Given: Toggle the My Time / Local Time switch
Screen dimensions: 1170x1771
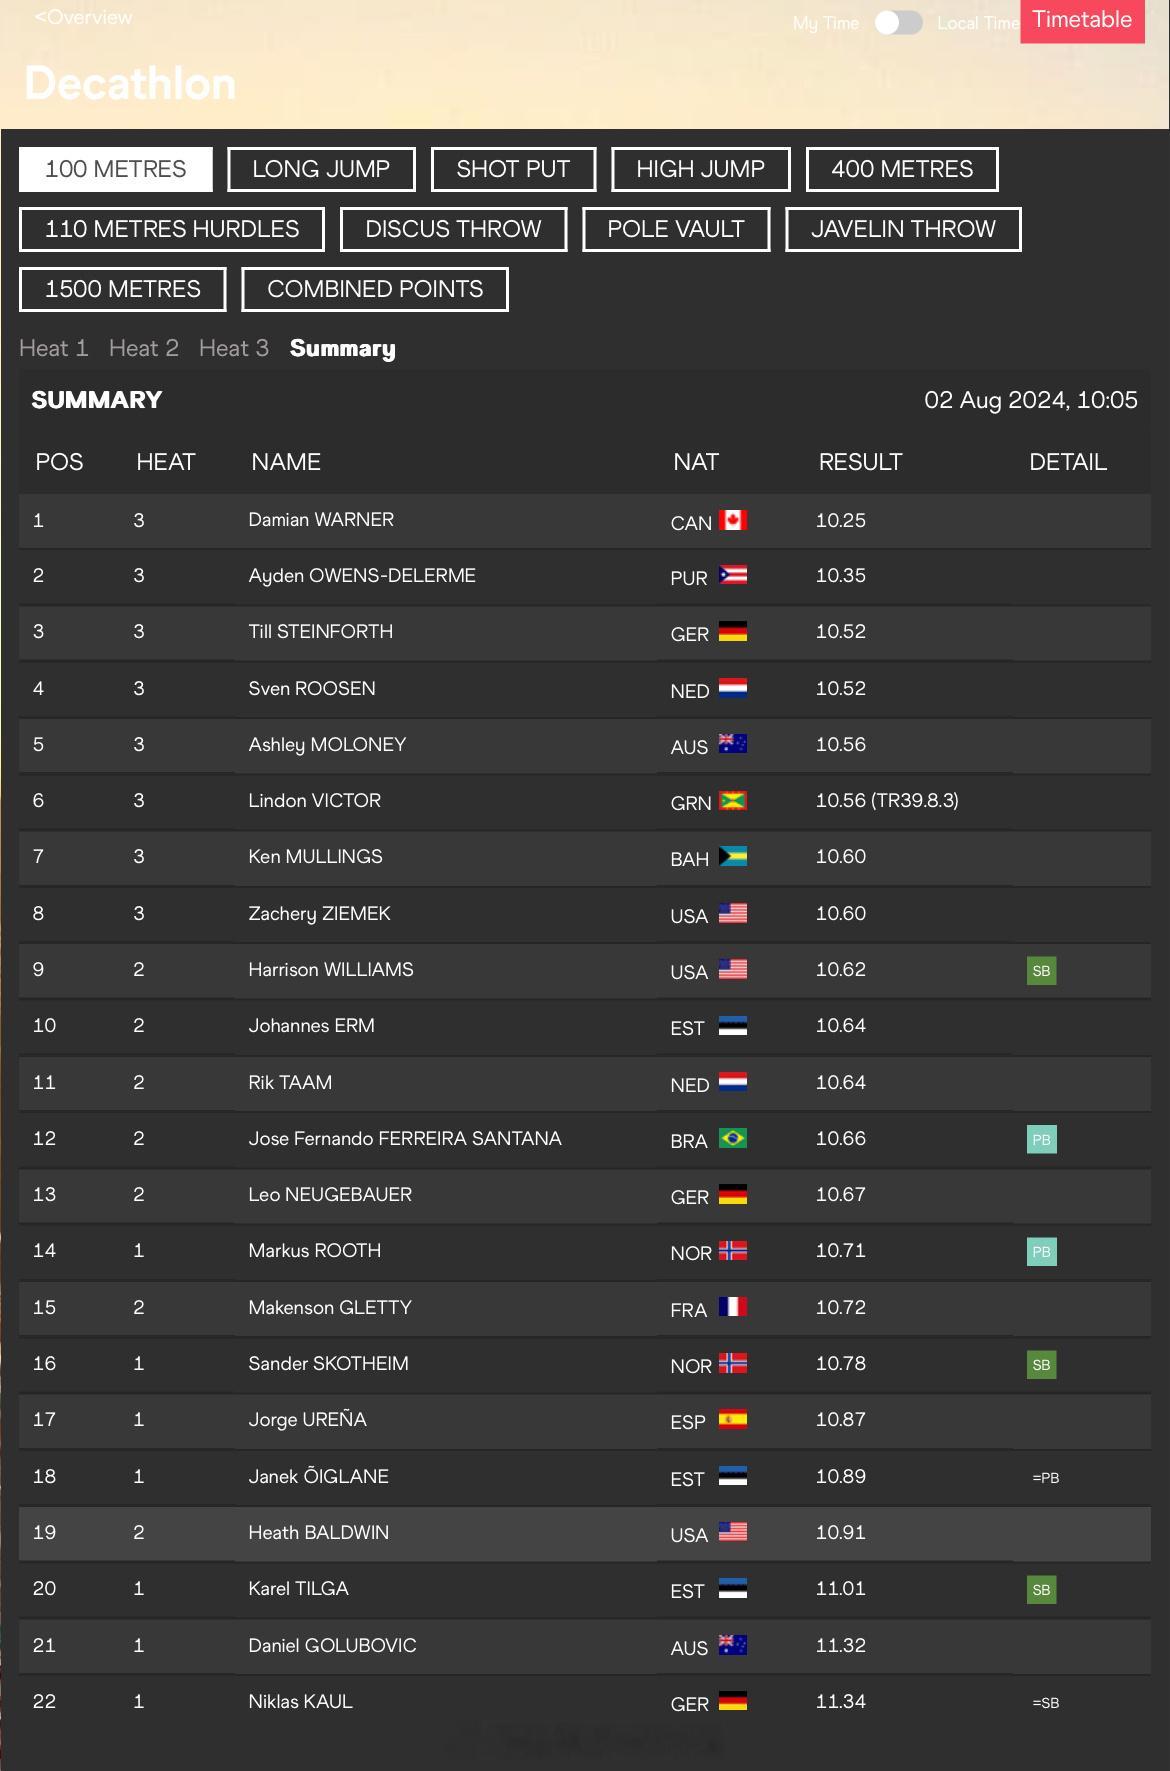Looking at the screenshot, I should click(898, 23).
